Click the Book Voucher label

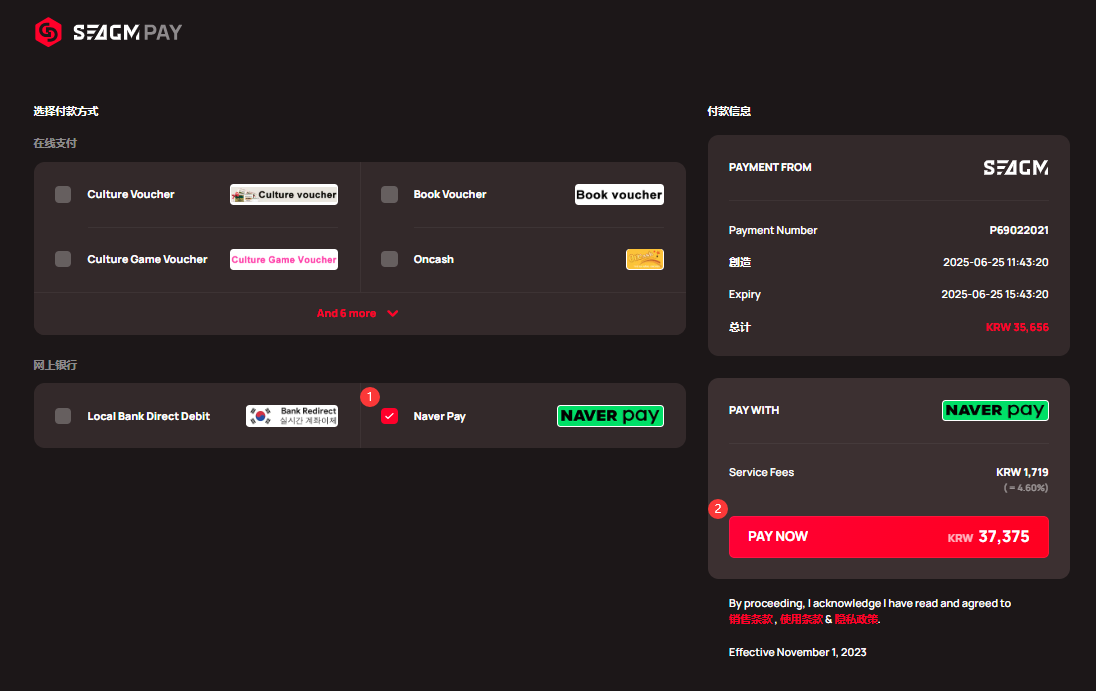click(449, 194)
